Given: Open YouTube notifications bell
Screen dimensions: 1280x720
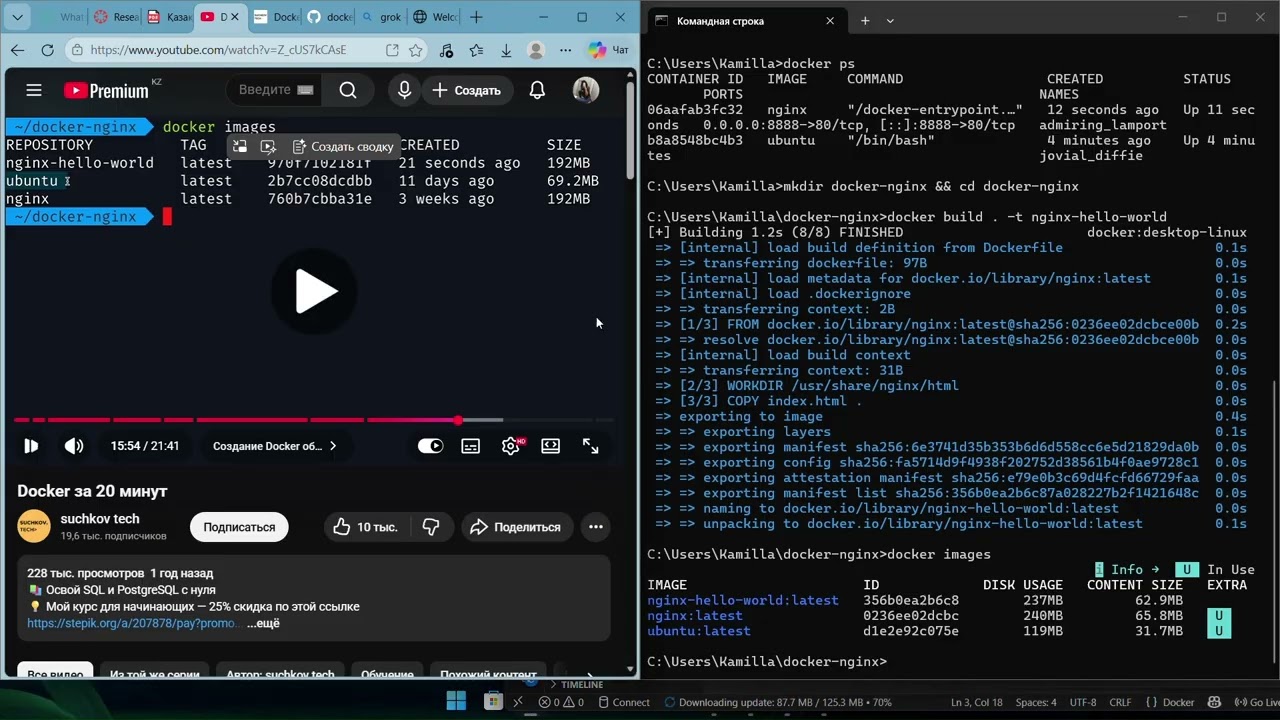Looking at the screenshot, I should coord(537,90).
